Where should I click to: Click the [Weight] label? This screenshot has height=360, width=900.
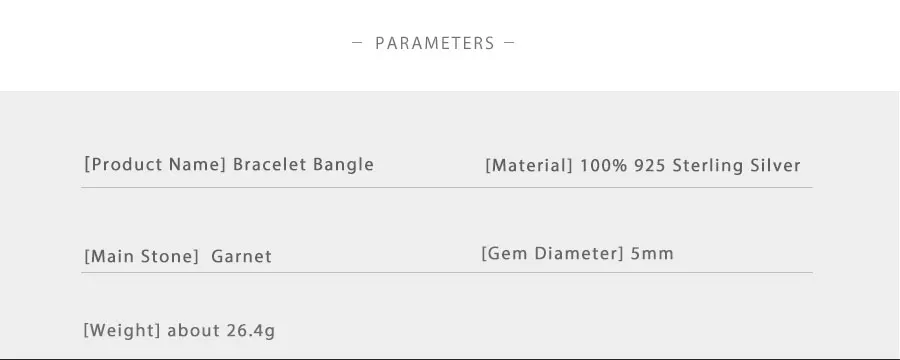click(122, 331)
